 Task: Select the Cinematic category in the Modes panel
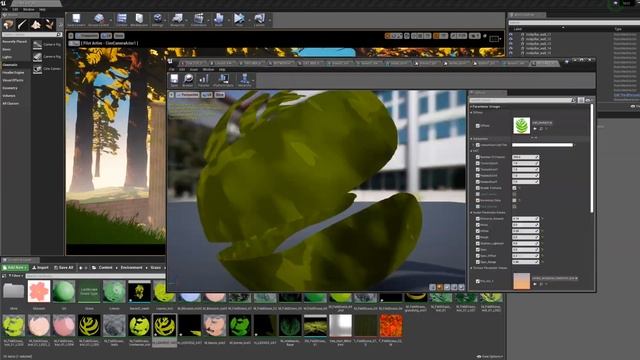point(10,65)
